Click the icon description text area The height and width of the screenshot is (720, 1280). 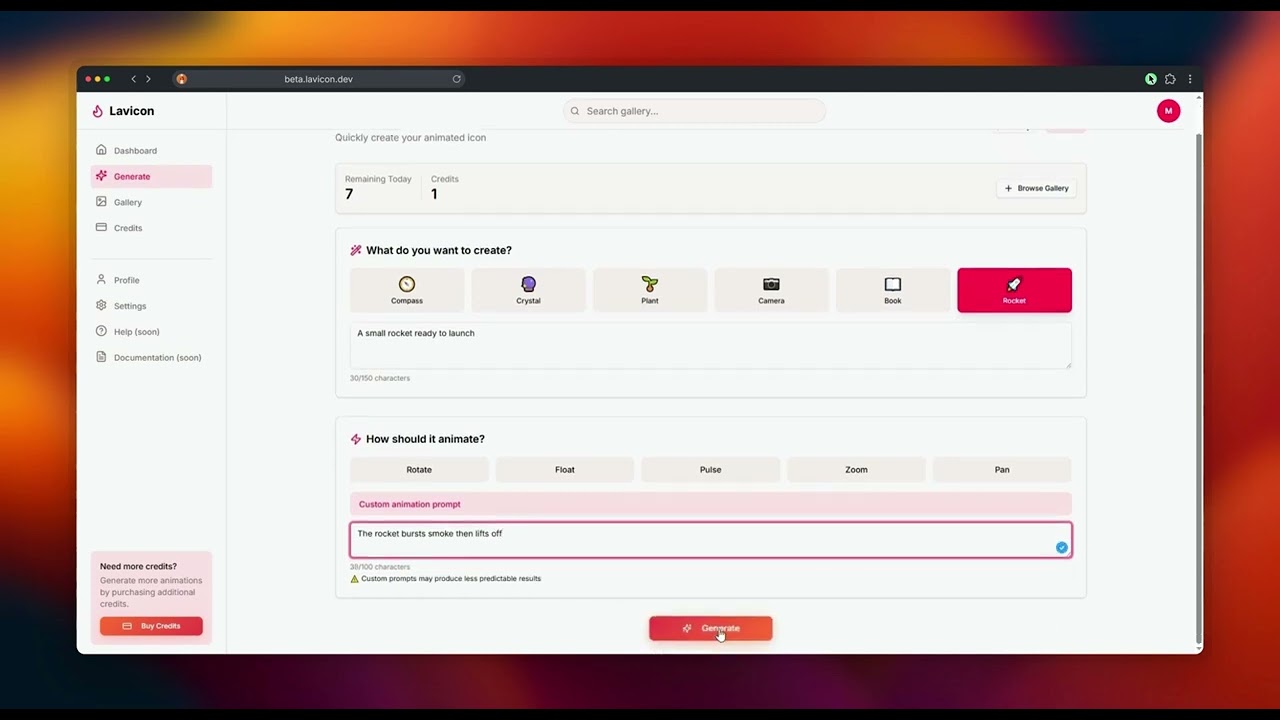point(711,346)
